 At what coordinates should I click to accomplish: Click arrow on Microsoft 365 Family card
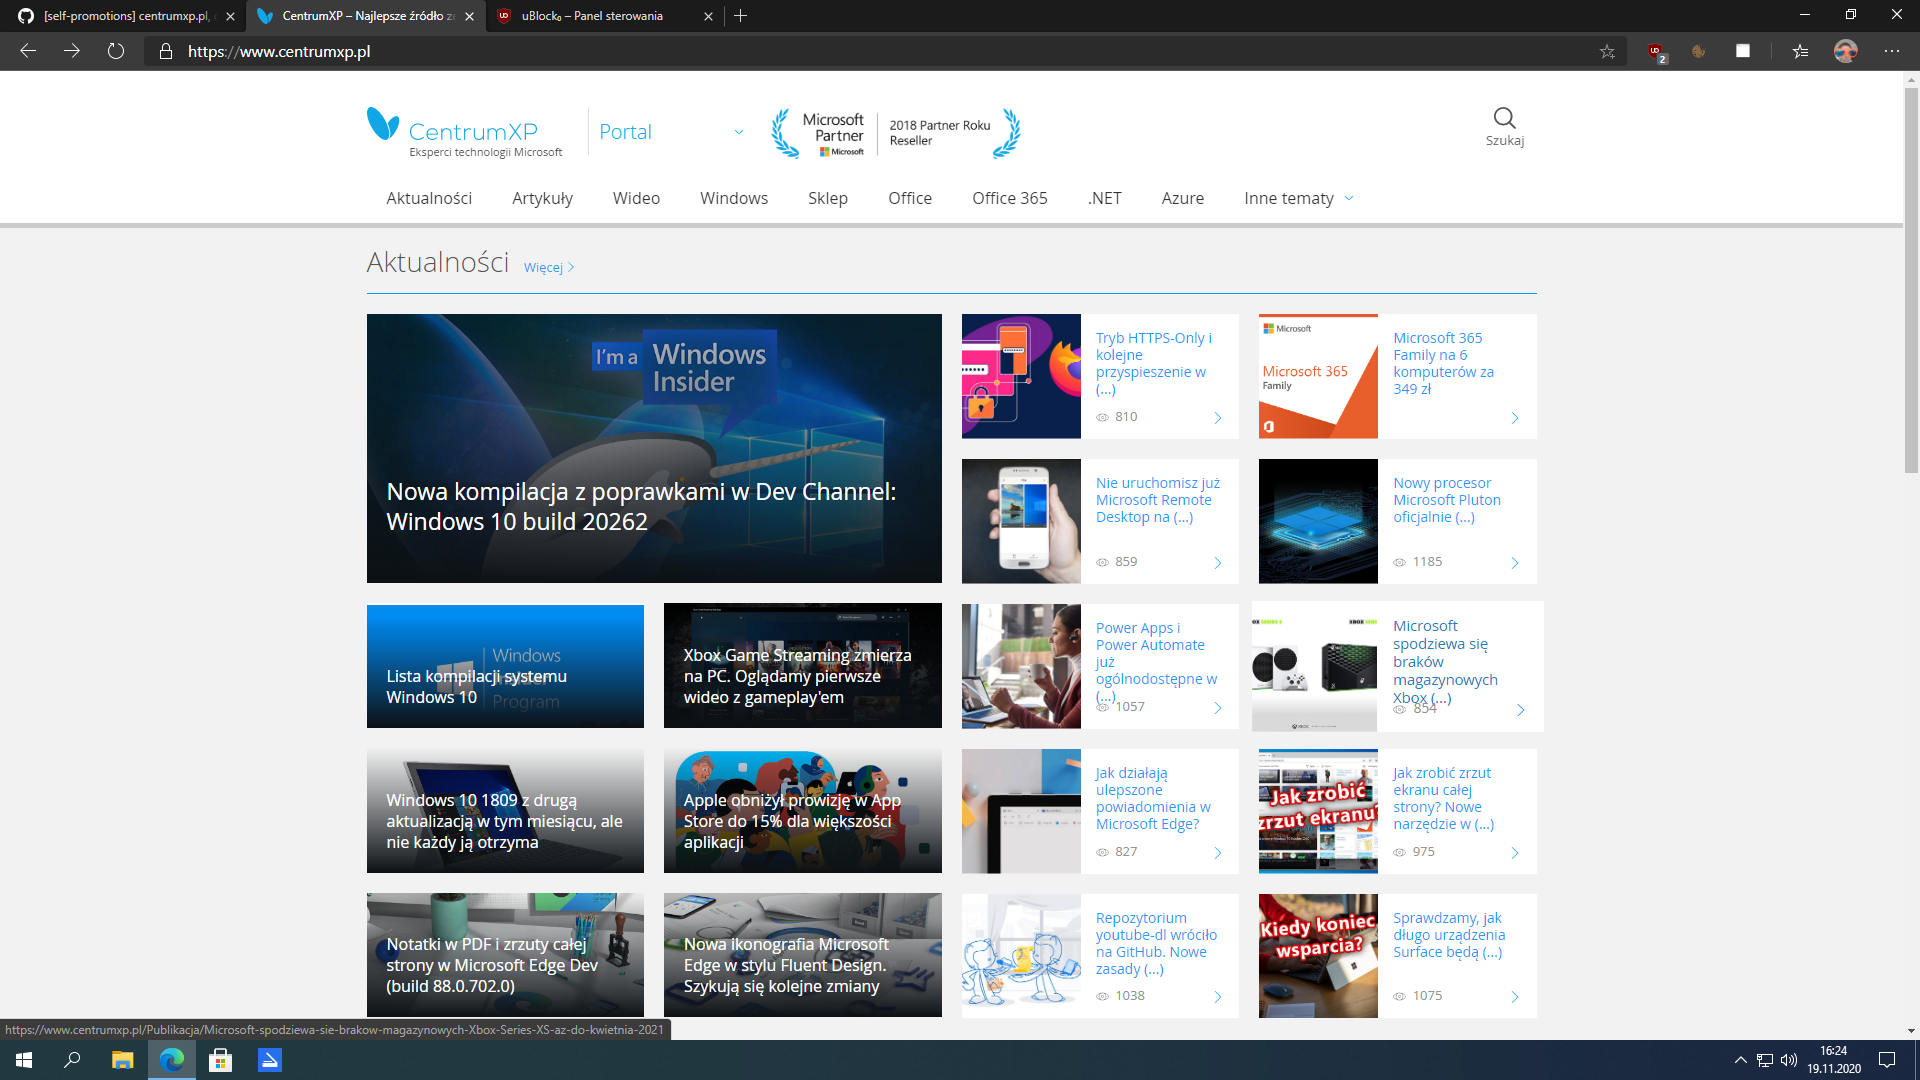coord(1515,418)
